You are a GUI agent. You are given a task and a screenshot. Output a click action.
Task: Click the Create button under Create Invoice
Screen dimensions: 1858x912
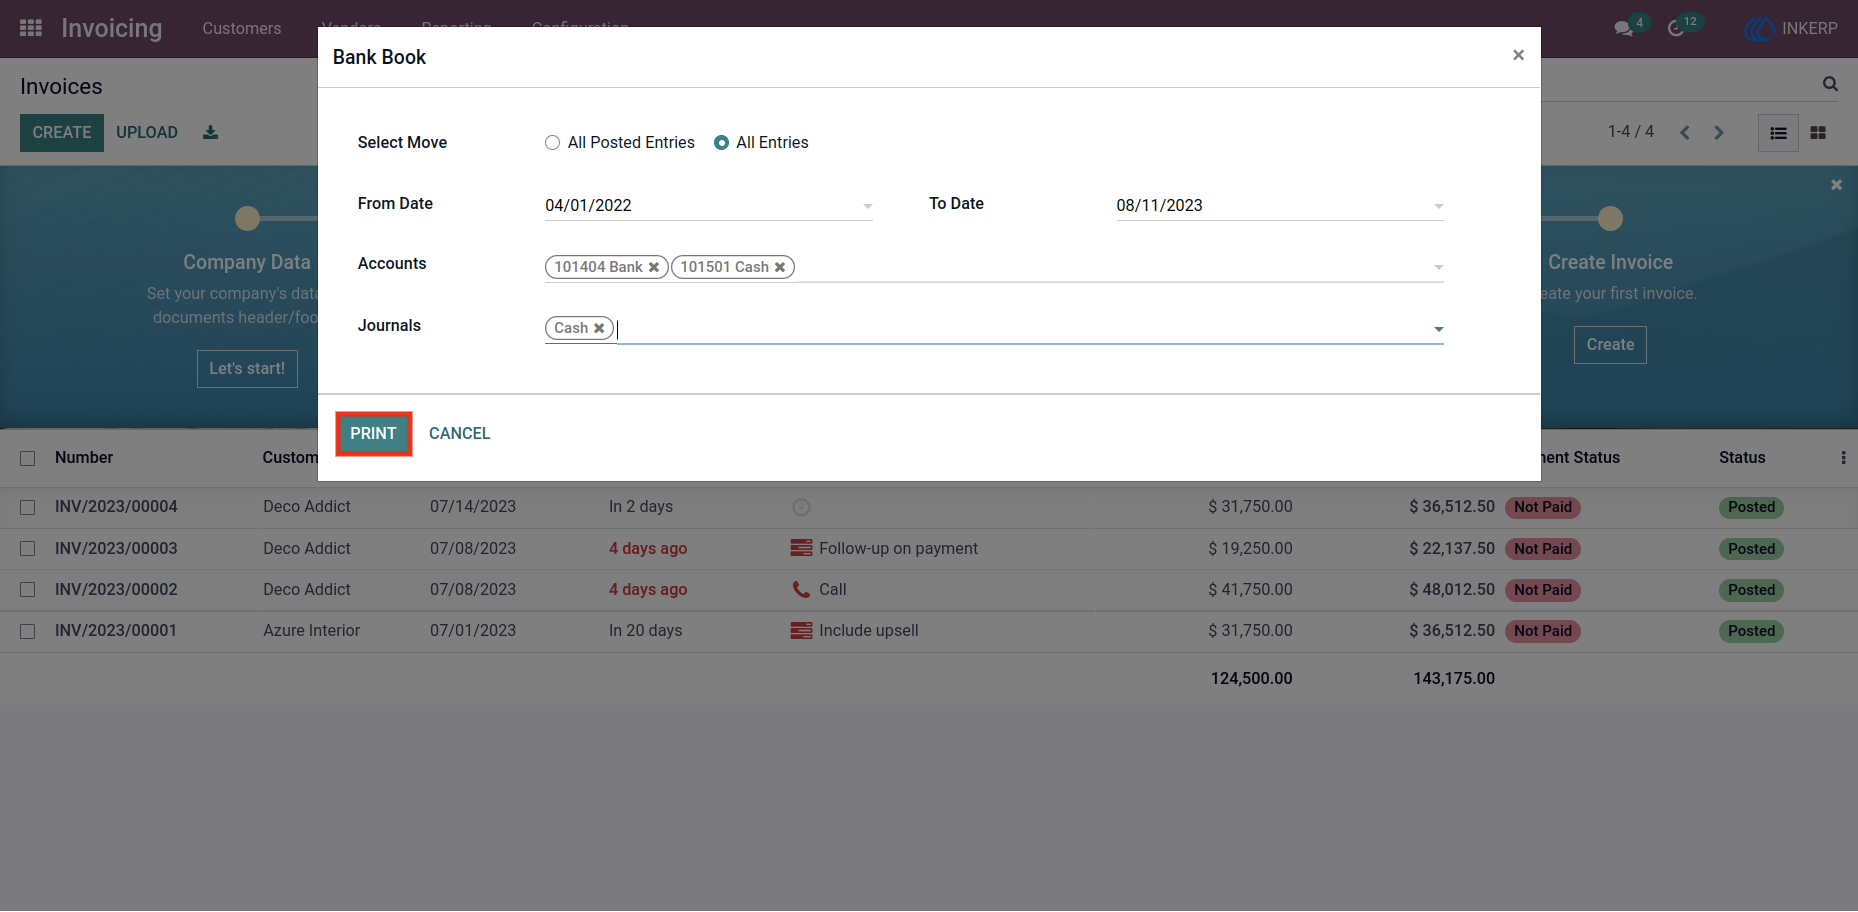pos(1610,344)
